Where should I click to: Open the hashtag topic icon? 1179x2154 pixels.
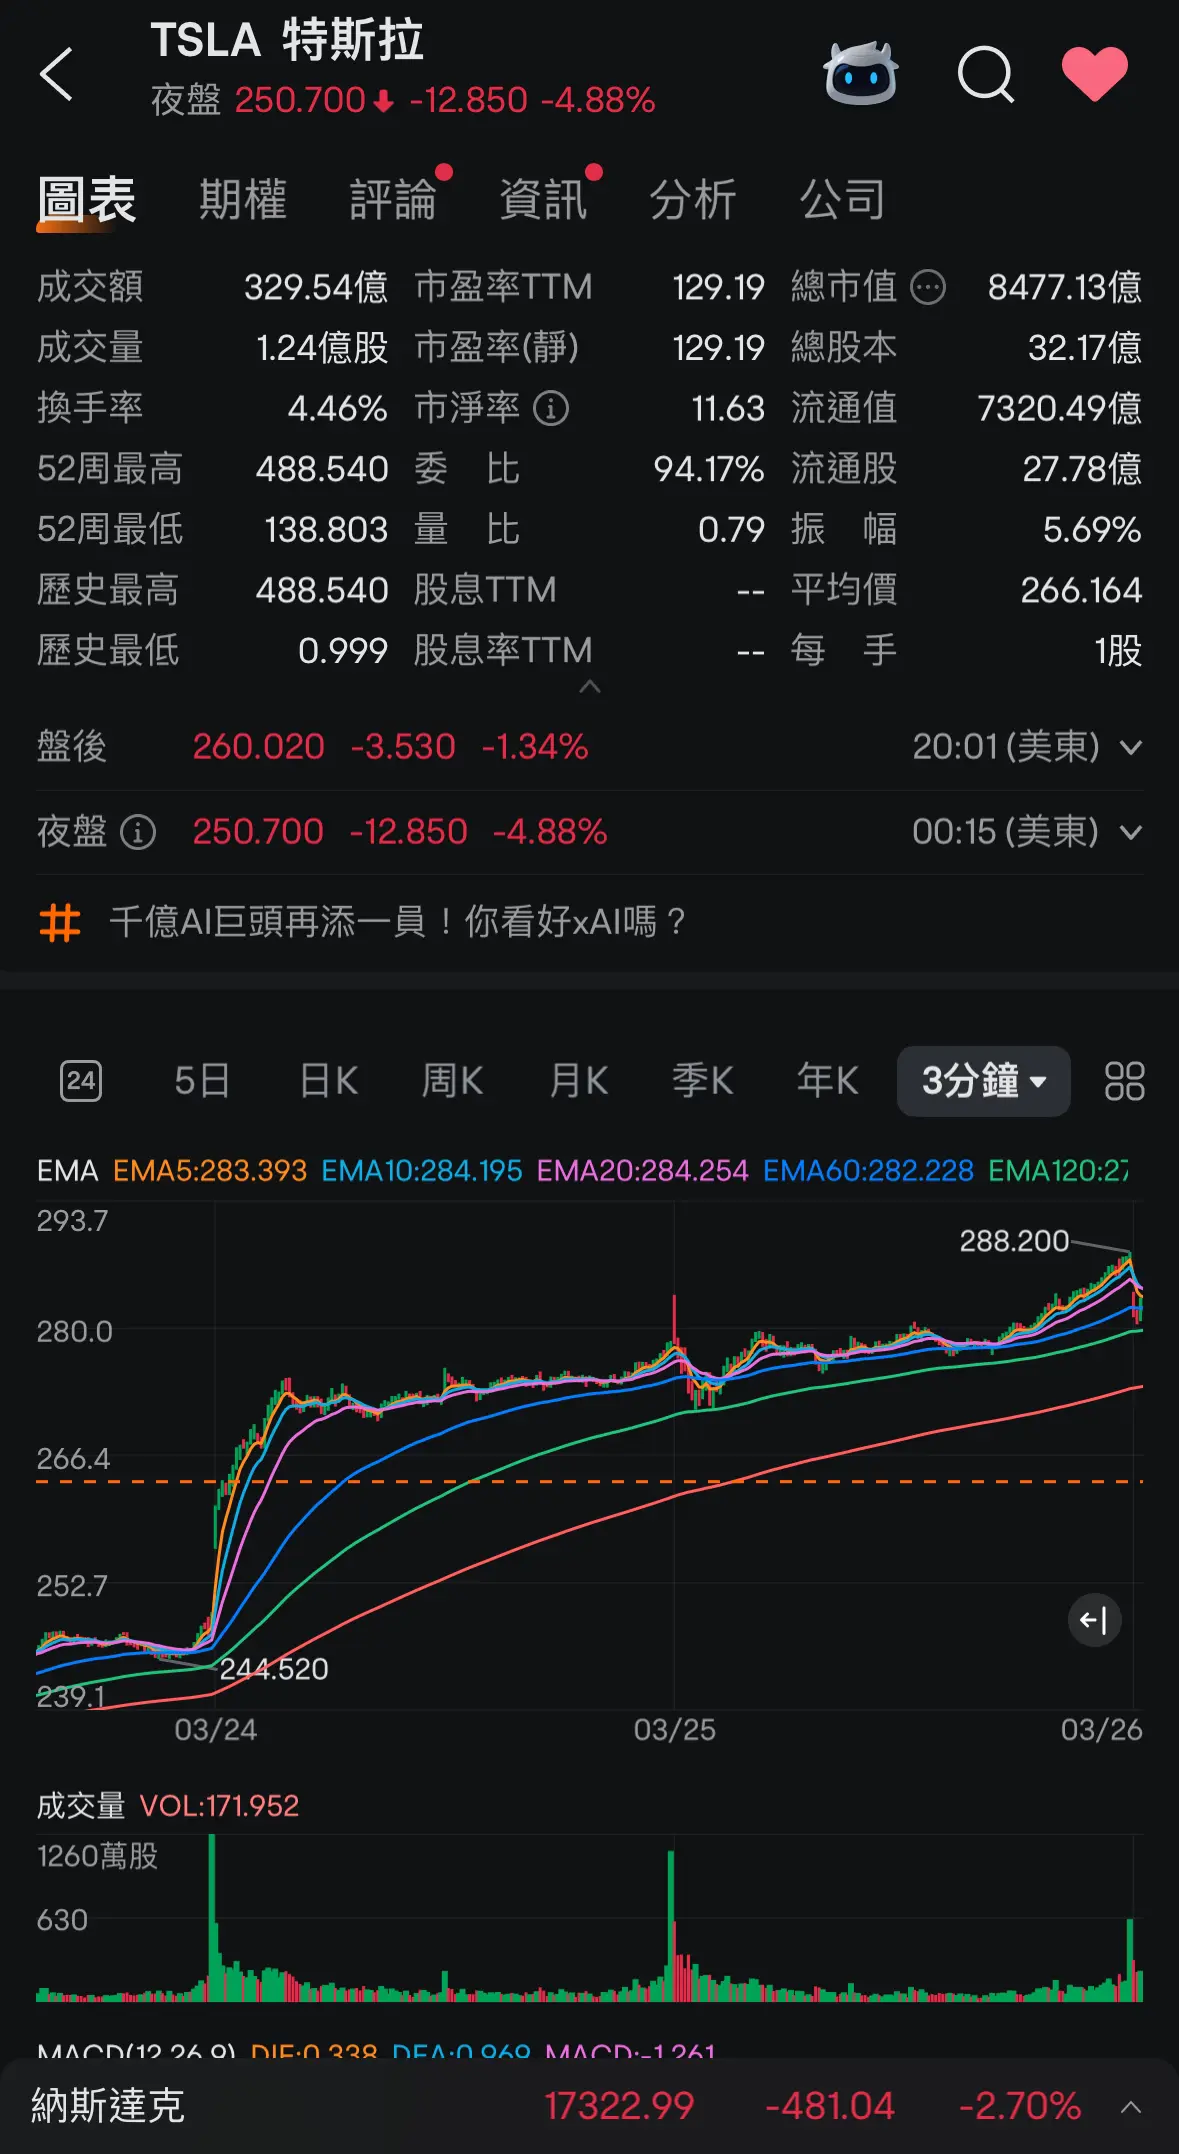point(60,922)
